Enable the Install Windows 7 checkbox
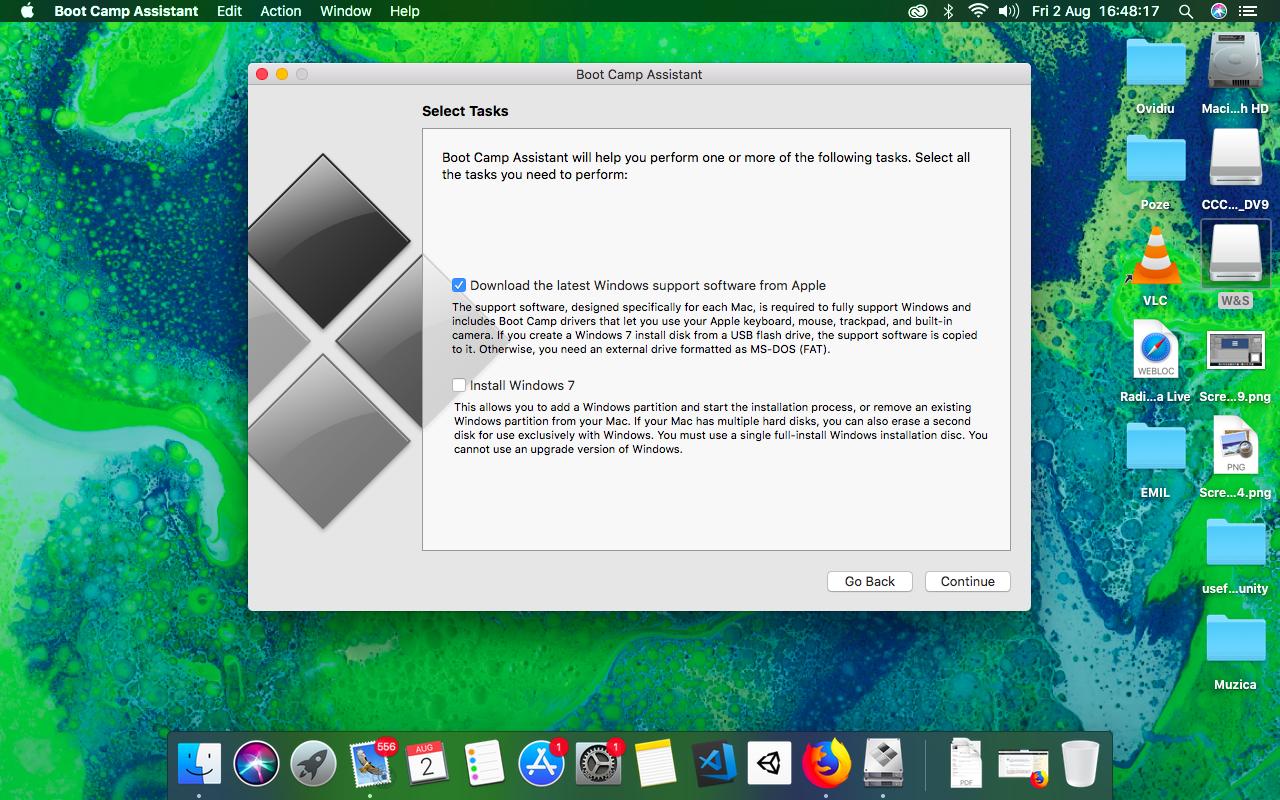1280x800 pixels. [x=459, y=385]
